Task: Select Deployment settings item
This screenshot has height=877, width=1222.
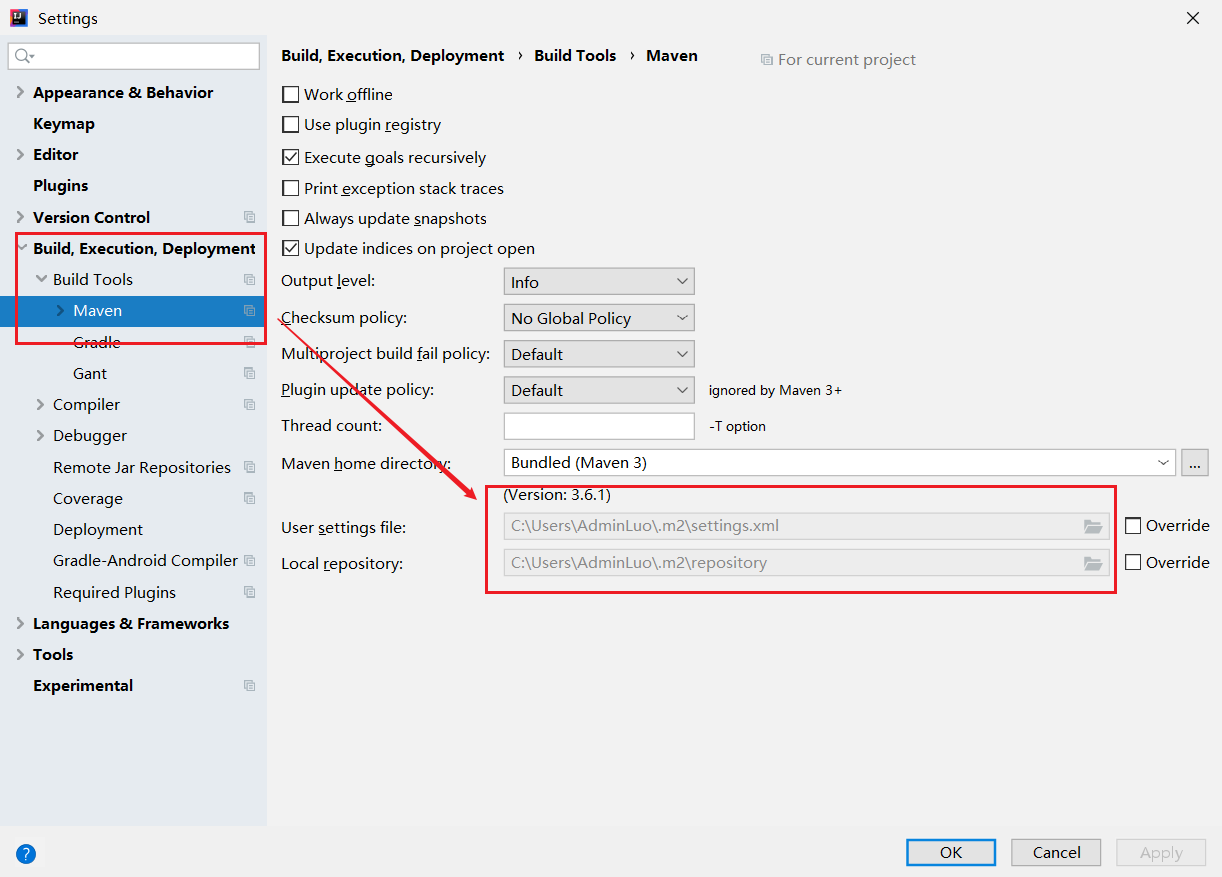Action: coord(98,530)
